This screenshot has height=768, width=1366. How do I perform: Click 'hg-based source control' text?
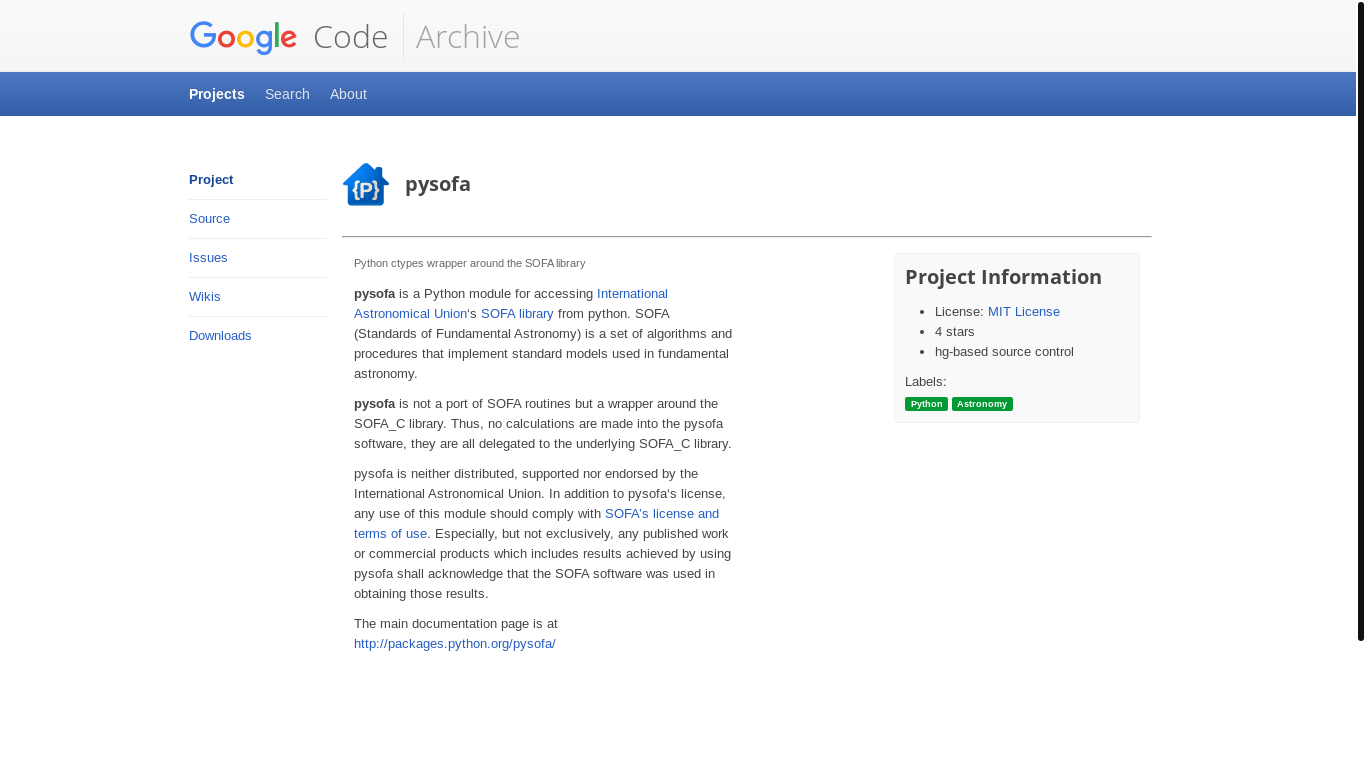pyautogui.click(x=1004, y=351)
